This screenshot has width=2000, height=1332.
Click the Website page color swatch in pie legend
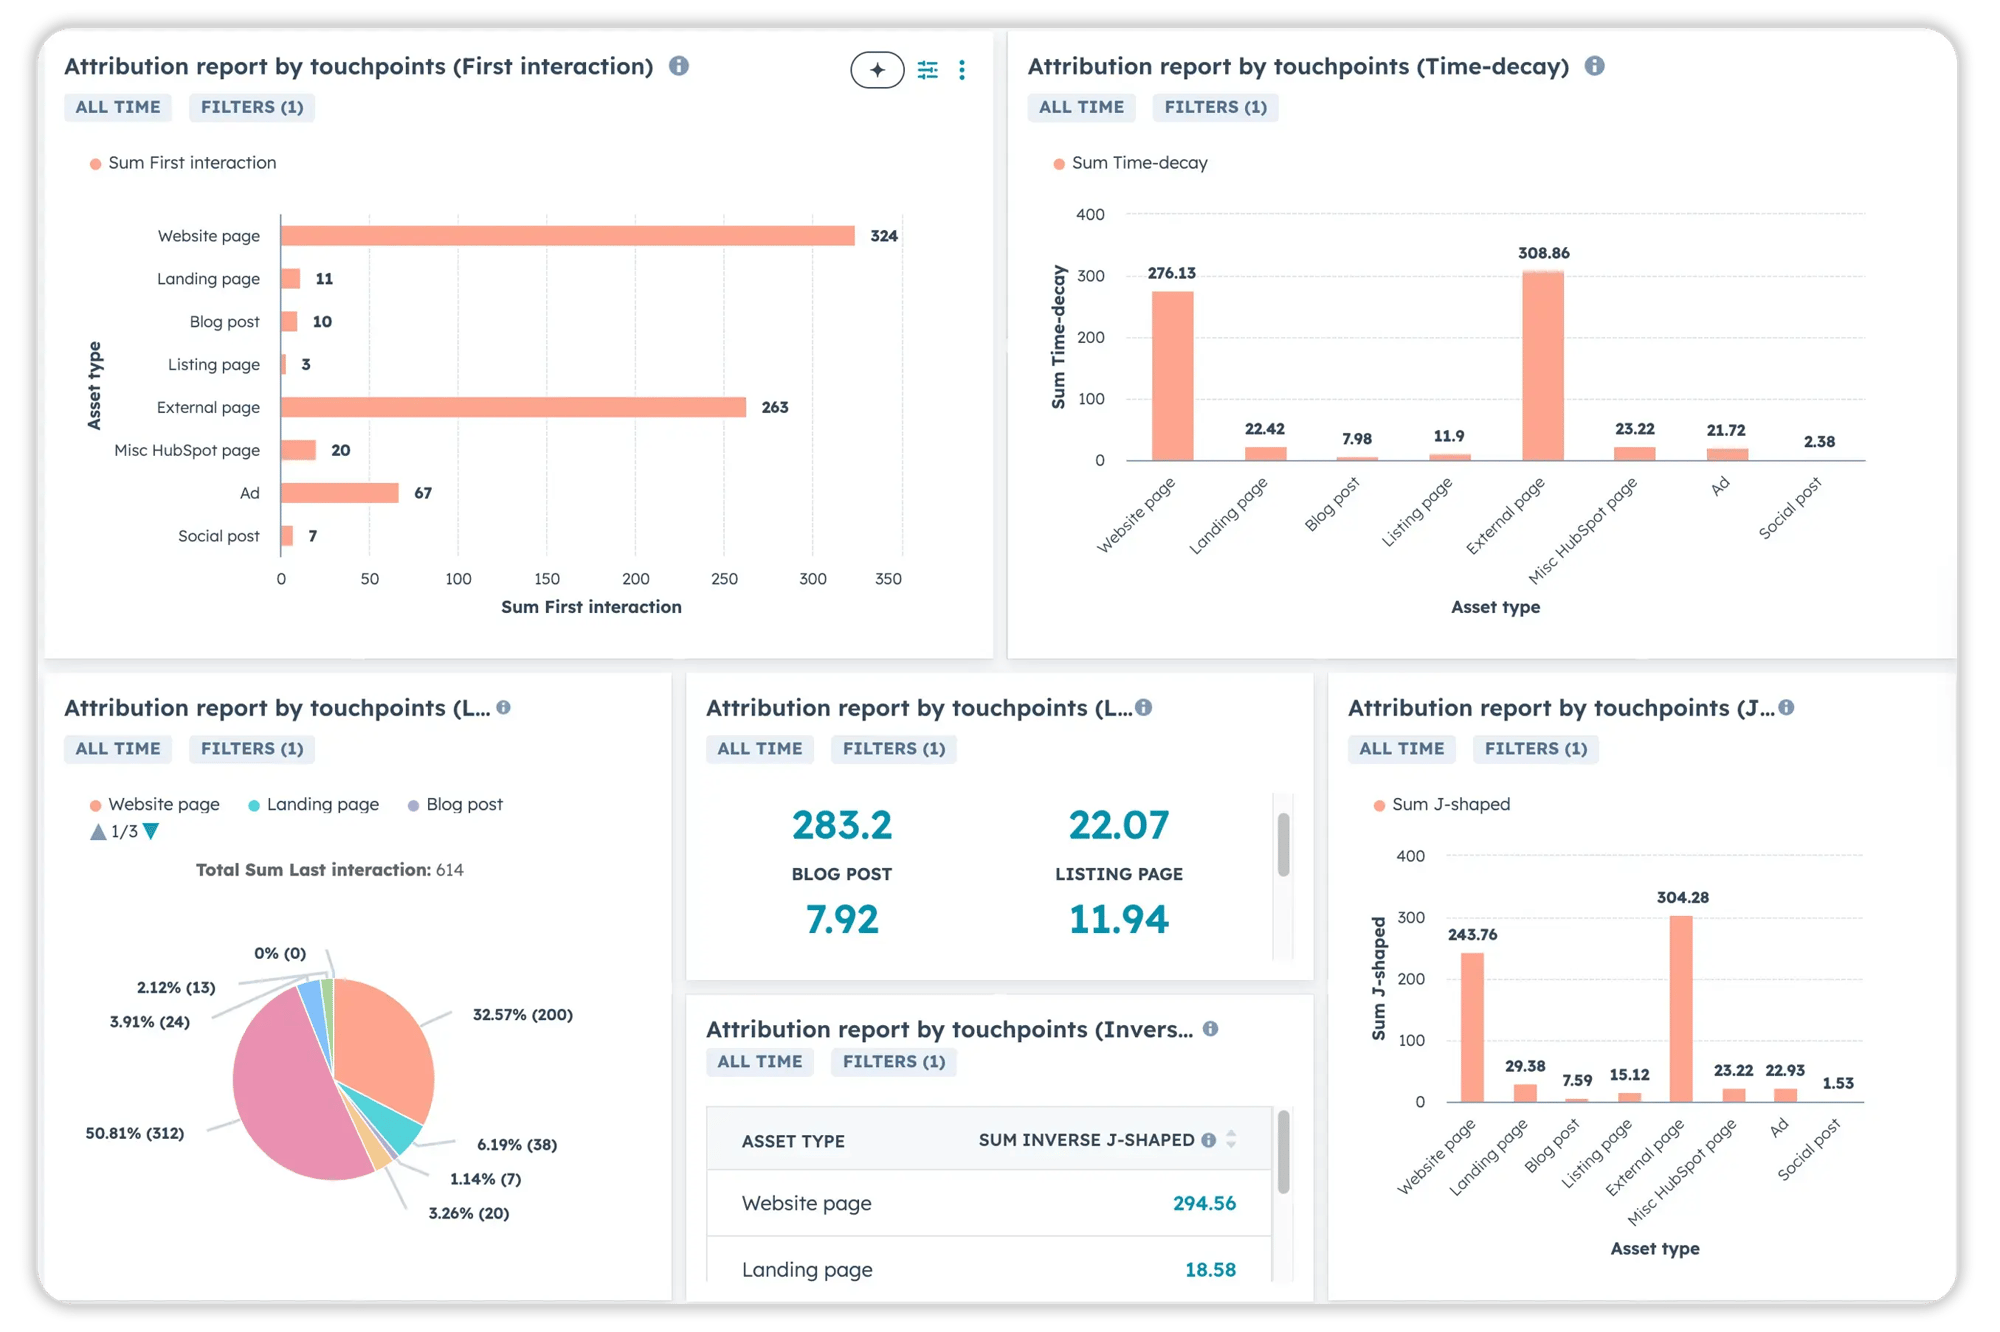tap(93, 804)
